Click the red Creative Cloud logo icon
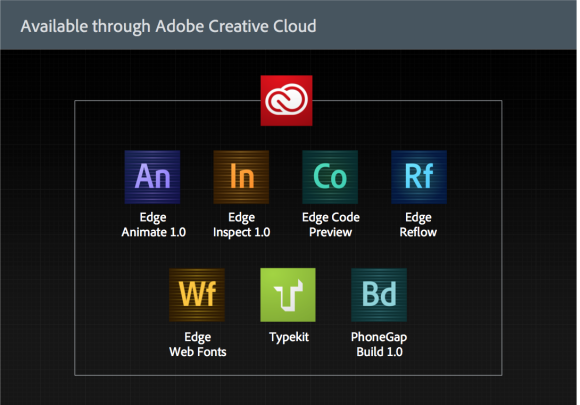 tap(286, 101)
